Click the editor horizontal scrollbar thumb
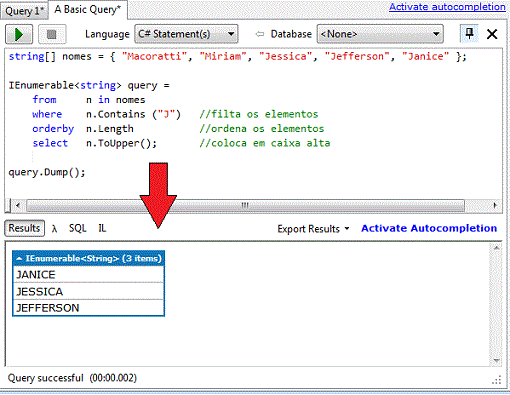 pyautogui.click(x=245, y=205)
